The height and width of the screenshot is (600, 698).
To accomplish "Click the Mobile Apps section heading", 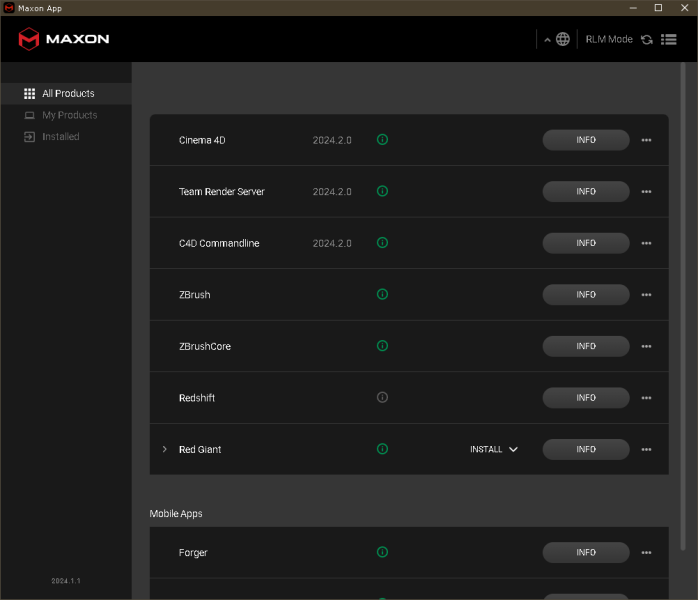I will point(176,514).
